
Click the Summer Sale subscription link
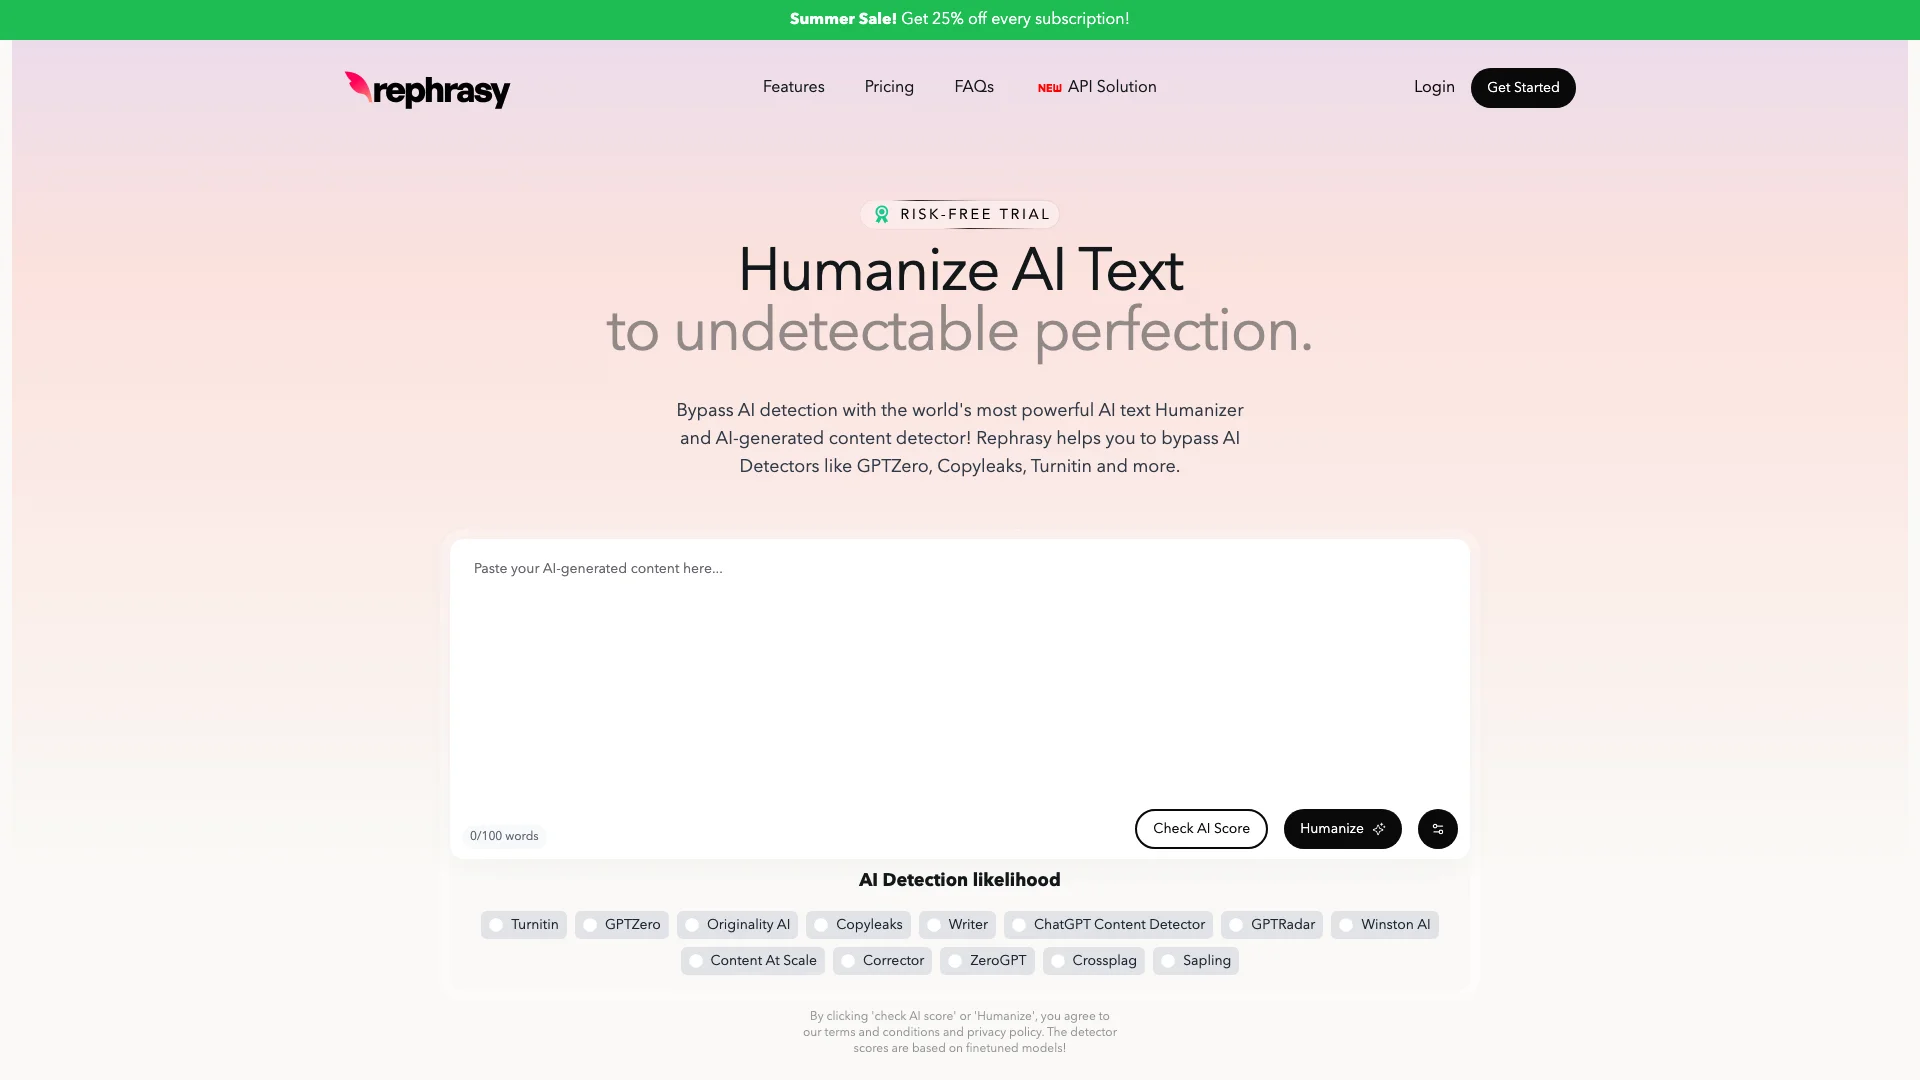[960, 18]
